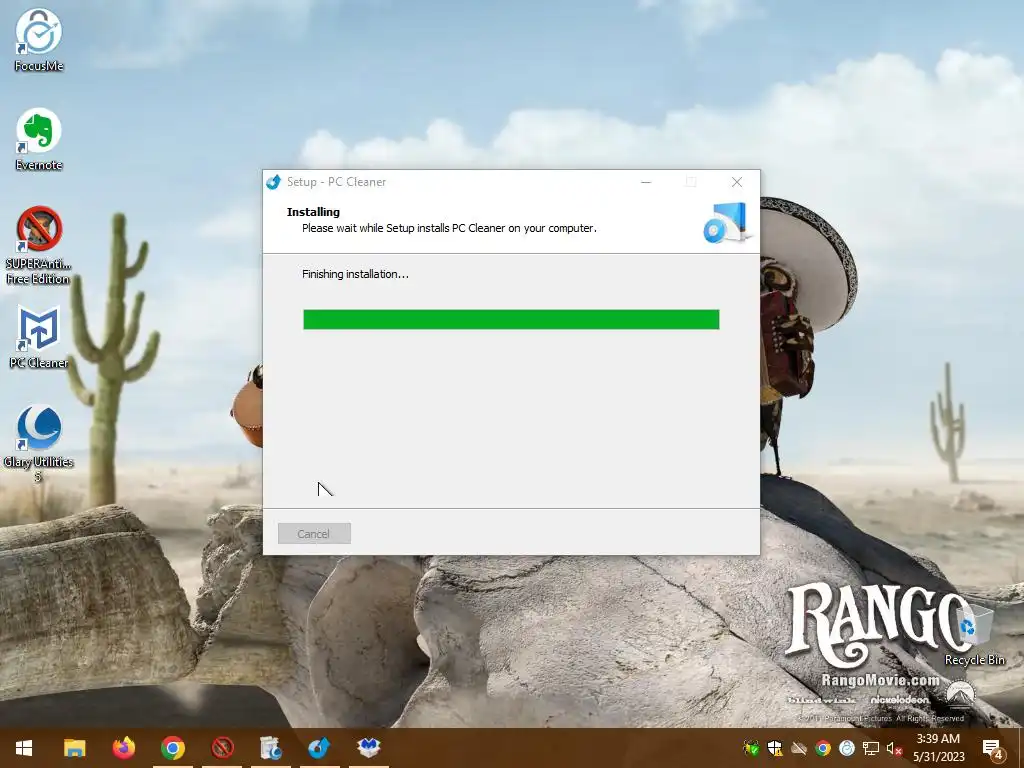Launch Google Chrome from the taskbar

click(x=172, y=748)
